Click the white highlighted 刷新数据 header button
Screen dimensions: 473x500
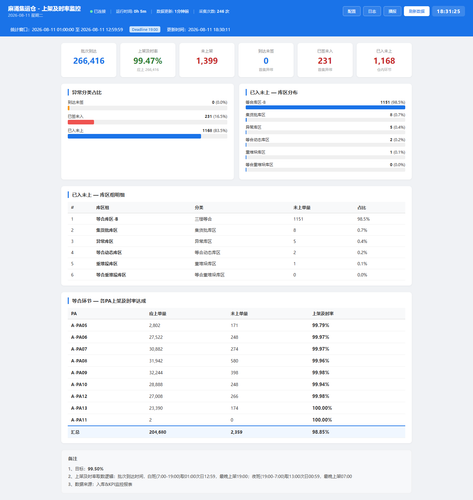(x=416, y=11)
